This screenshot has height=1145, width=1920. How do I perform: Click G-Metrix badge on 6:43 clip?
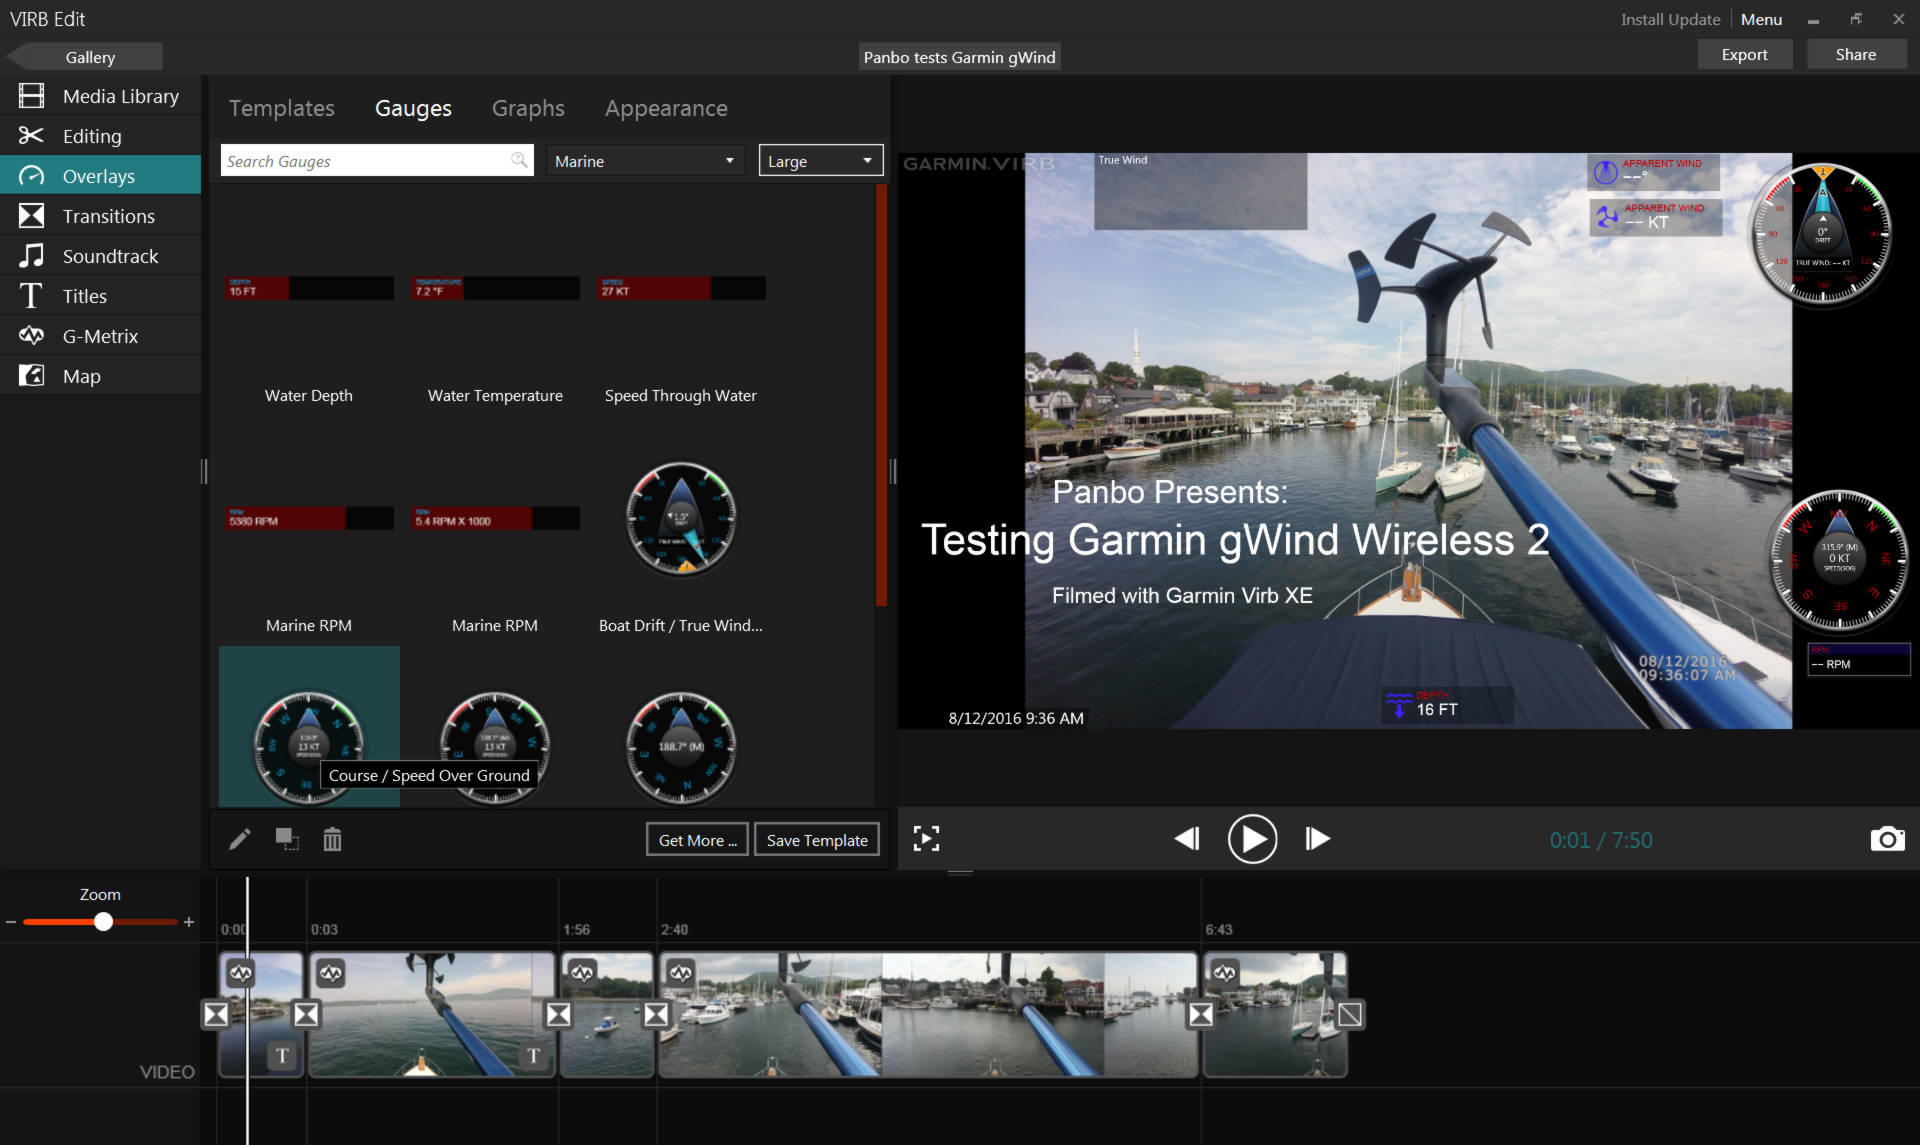(1224, 972)
